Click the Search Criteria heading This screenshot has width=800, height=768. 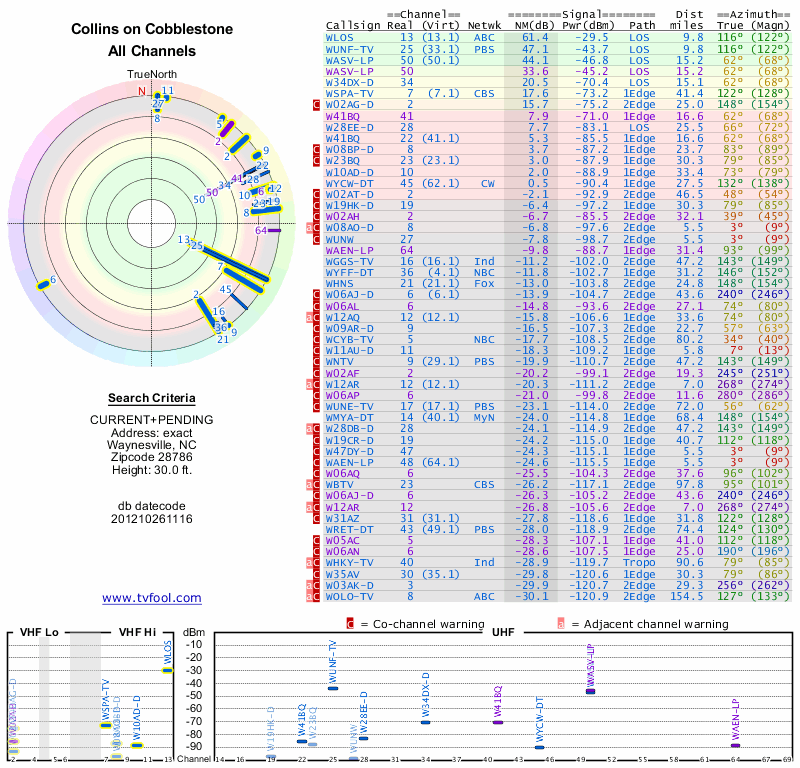tap(152, 398)
